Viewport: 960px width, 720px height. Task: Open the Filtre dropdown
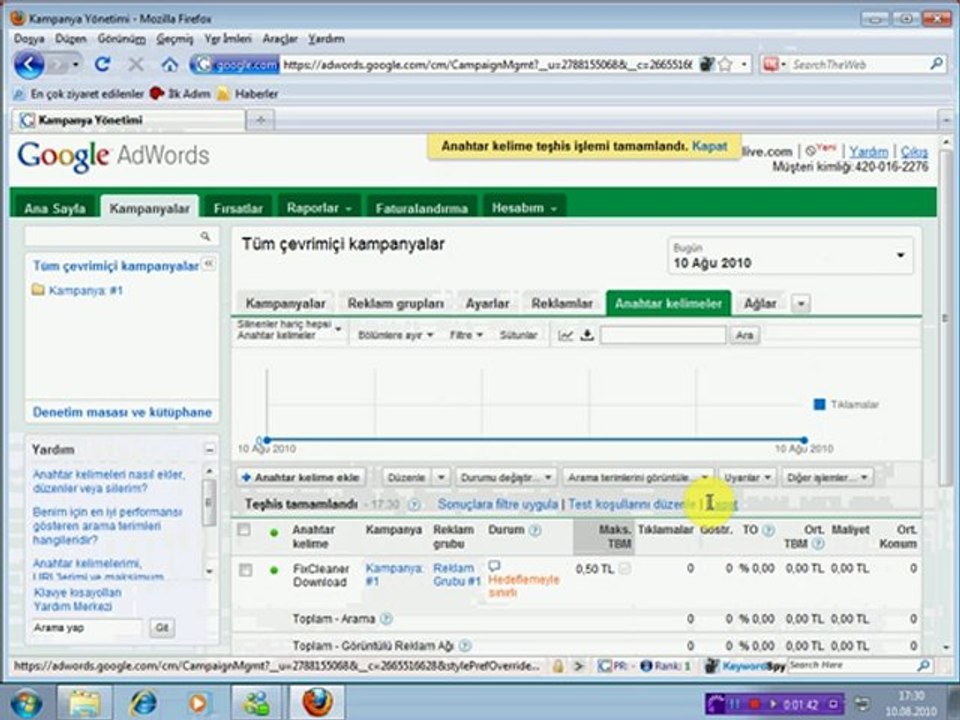pos(466,335)
